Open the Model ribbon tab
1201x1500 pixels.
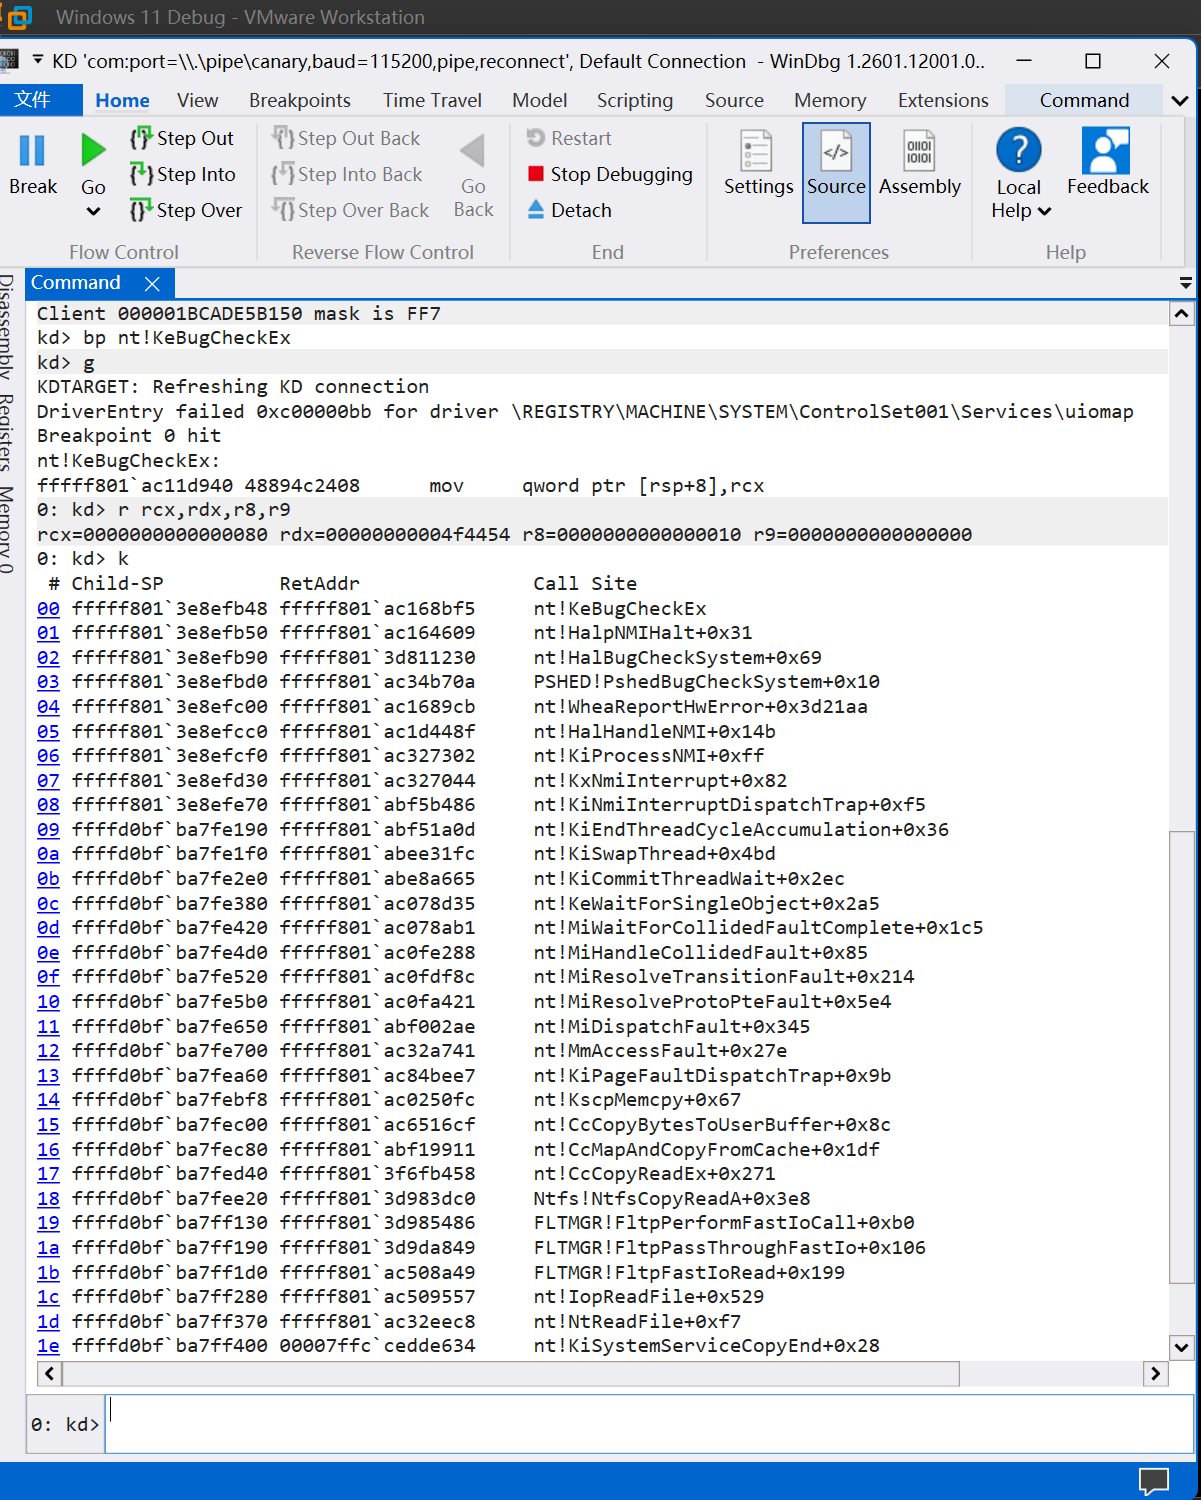tap(540, 100)
